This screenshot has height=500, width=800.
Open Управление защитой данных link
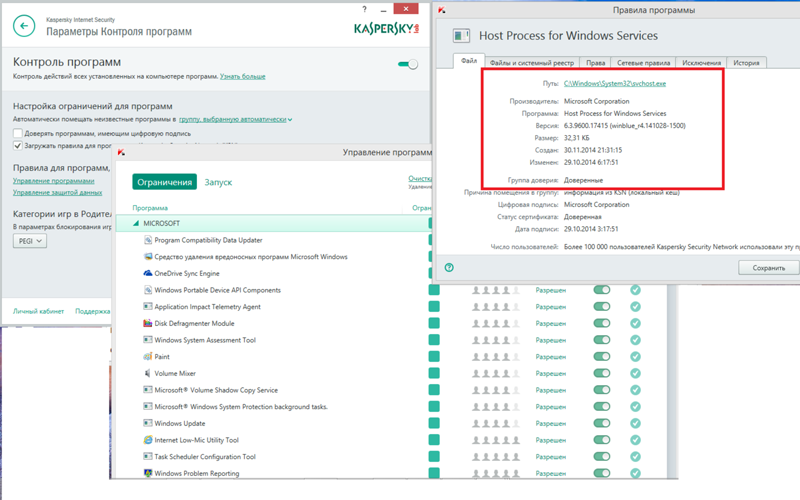pyautogui.click(x=58, y=192)
